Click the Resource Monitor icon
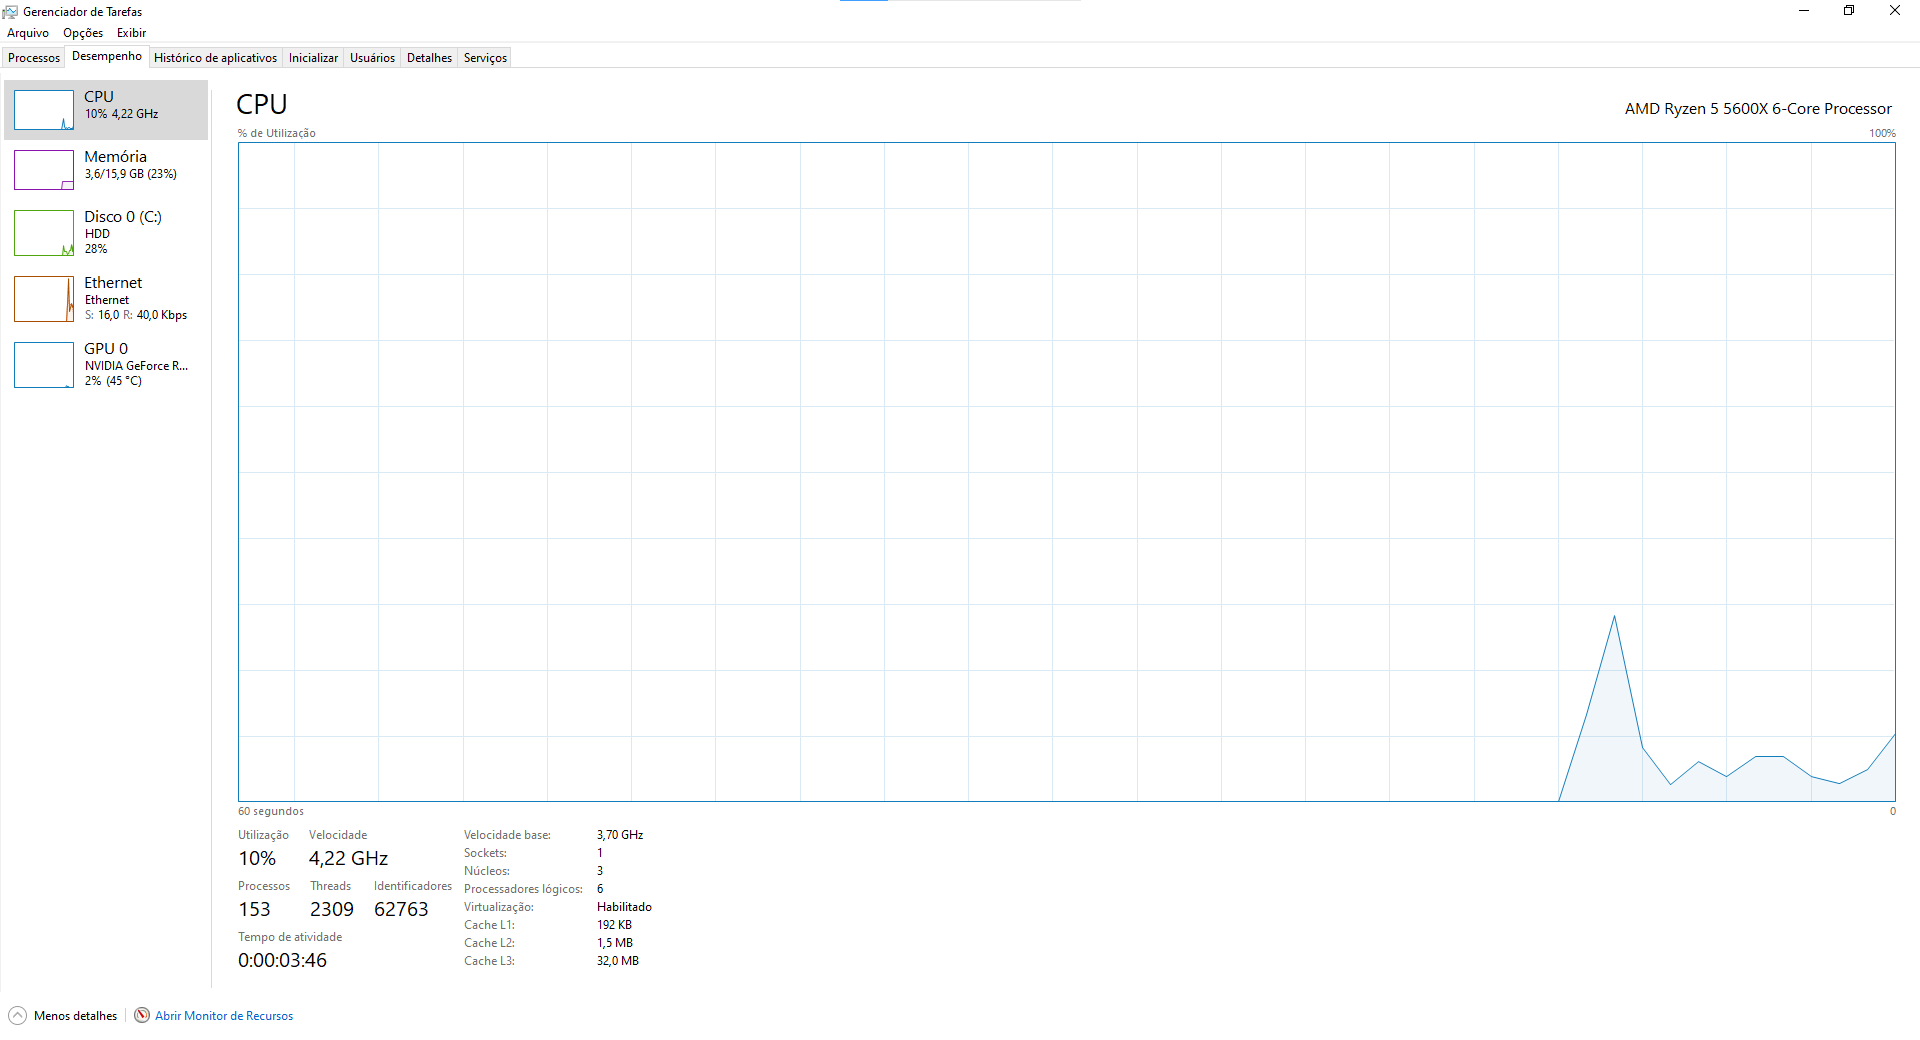 (142, 1016)
